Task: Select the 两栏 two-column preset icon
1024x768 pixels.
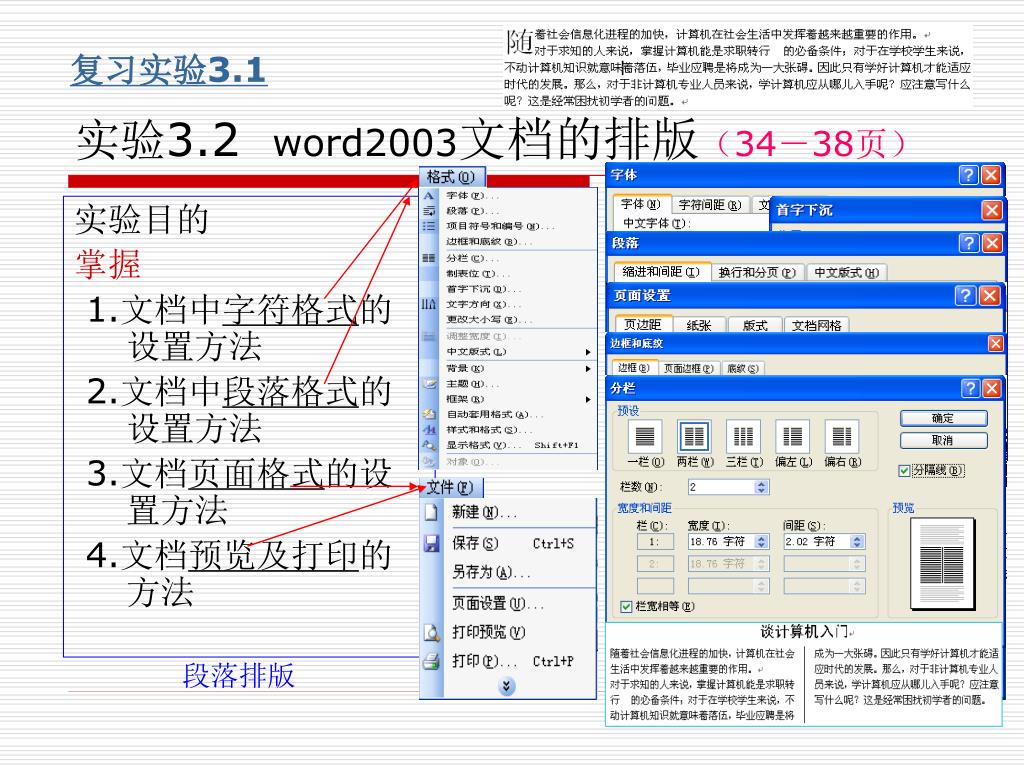Action: click(x=694, y=436)
